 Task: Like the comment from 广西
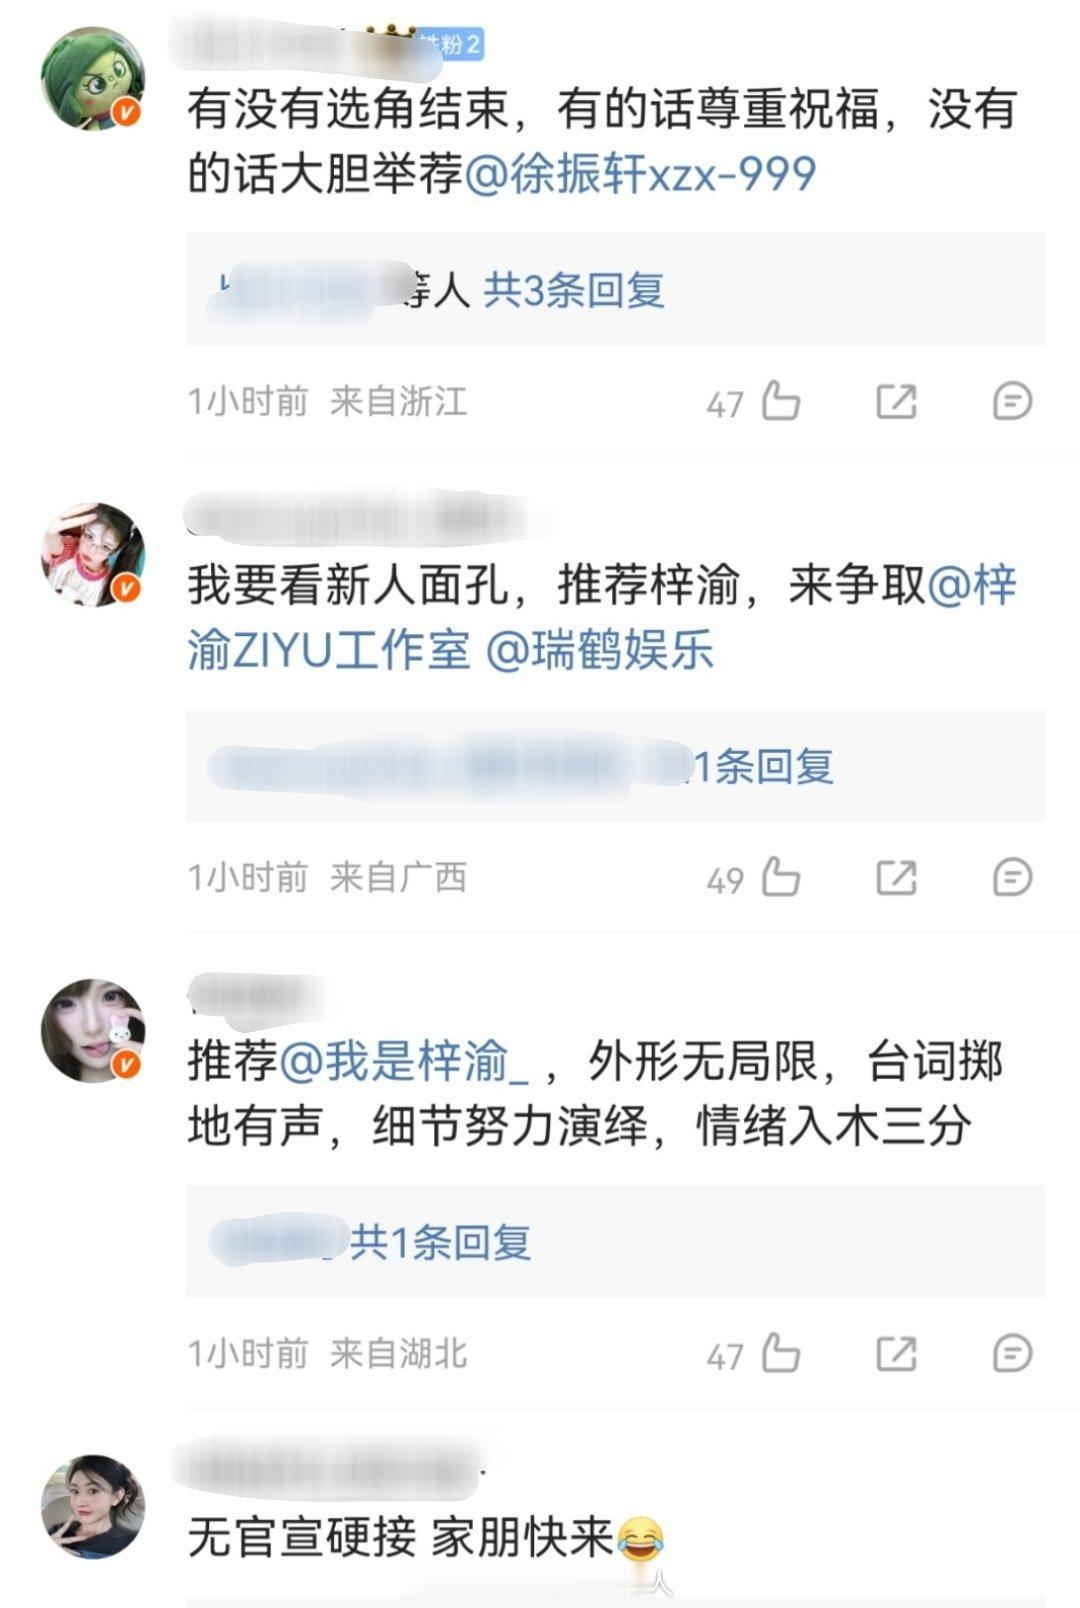coord(781,878)
